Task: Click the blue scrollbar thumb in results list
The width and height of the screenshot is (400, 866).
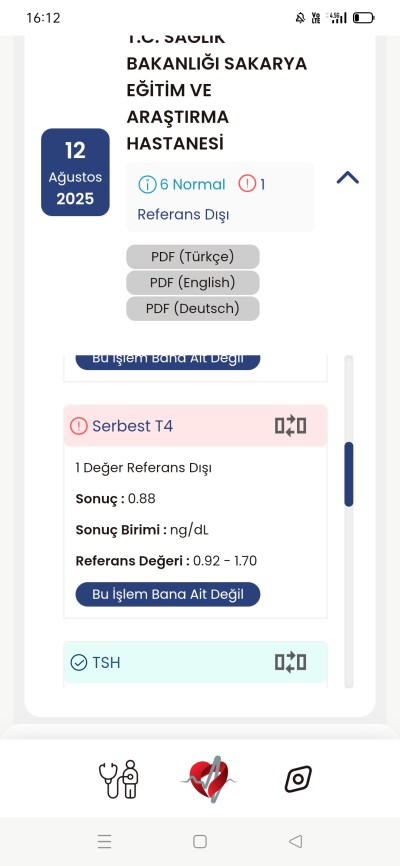Action: pos(349,474)
